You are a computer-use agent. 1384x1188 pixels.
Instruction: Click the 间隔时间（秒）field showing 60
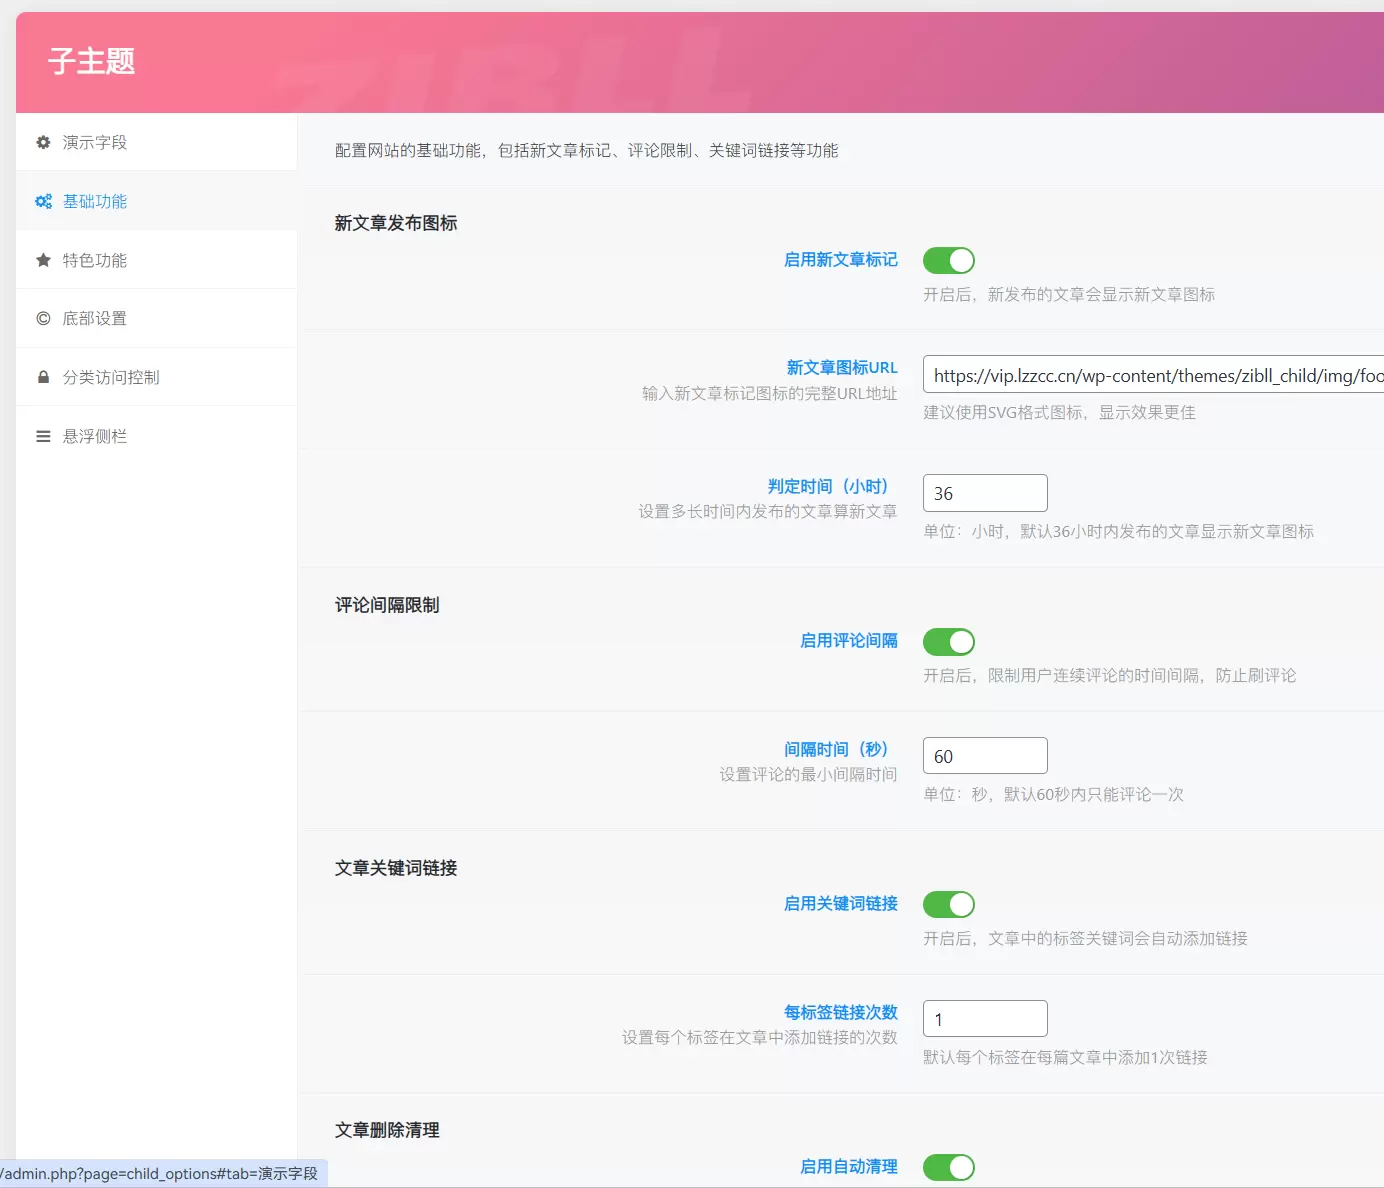pyautogui.click(x=985, y=756)
